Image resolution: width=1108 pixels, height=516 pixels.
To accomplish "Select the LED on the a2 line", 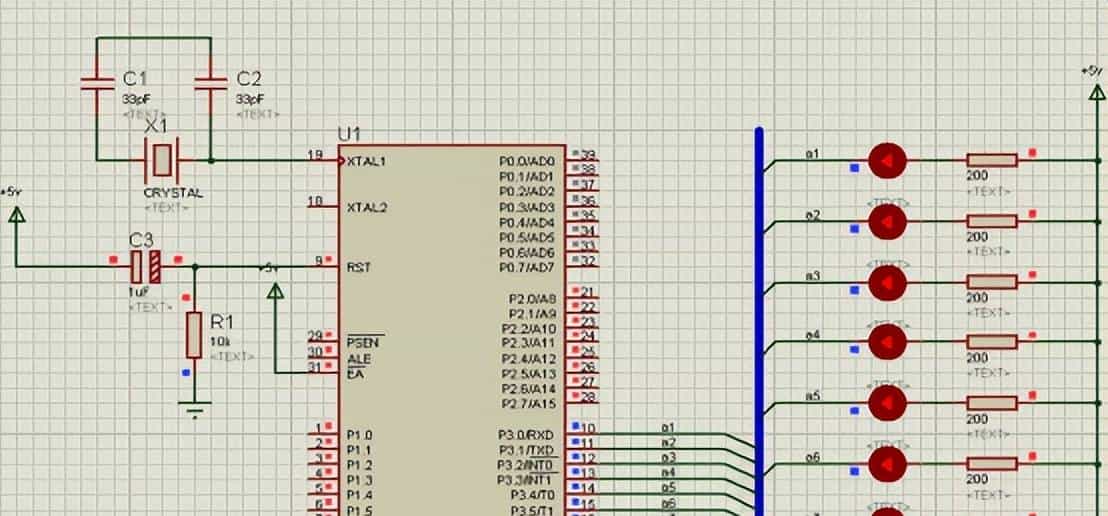I will tap(887, 222).
